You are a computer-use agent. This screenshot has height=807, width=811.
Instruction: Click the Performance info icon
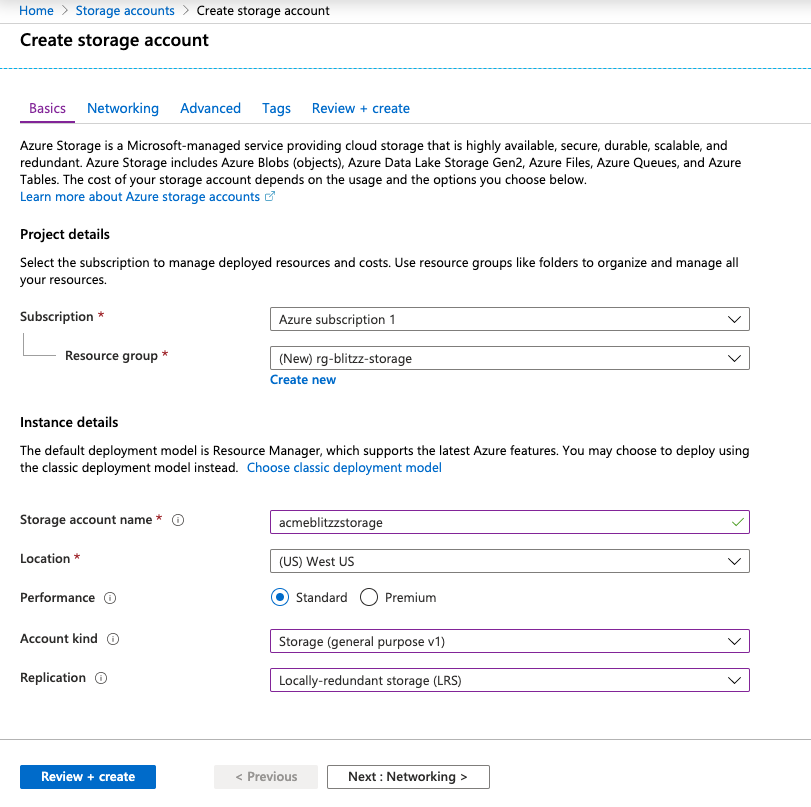pyautogui.click(x=110, y=598)
